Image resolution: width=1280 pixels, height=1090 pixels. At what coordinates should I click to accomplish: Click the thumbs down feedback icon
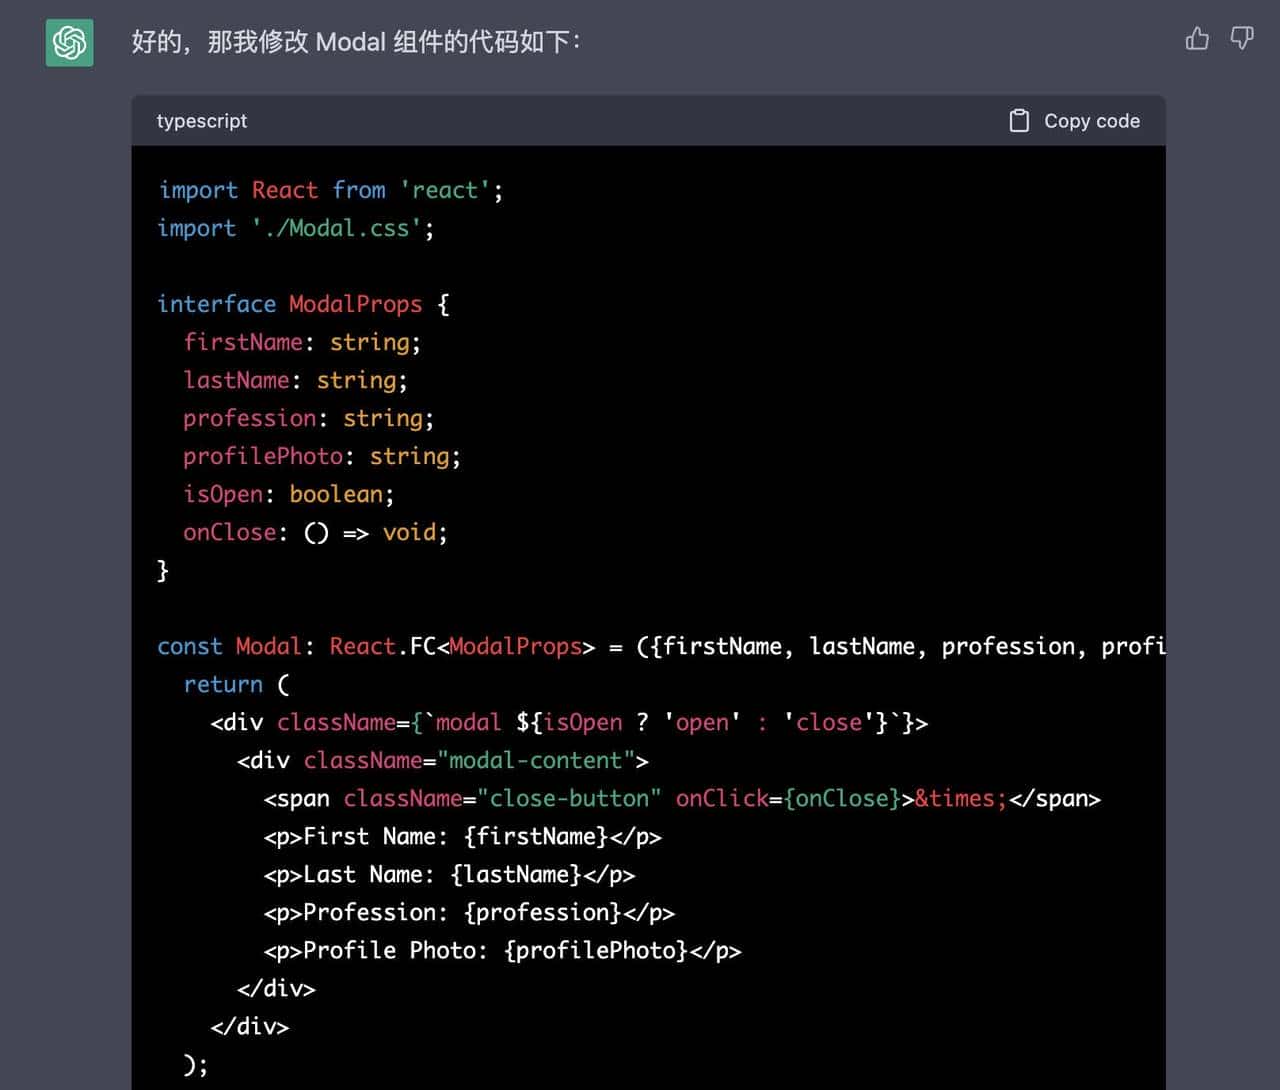(x=1241, y=39)
